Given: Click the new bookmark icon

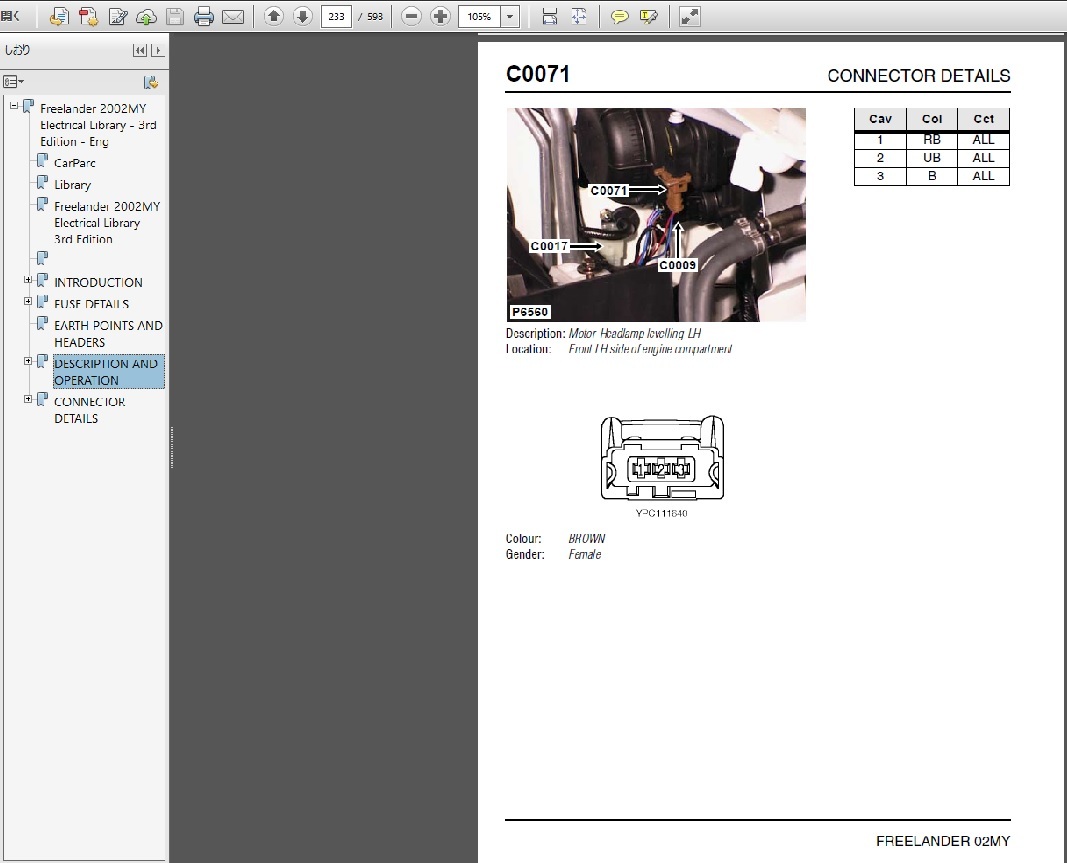Looking at the screenshot, I should [151, 82].
